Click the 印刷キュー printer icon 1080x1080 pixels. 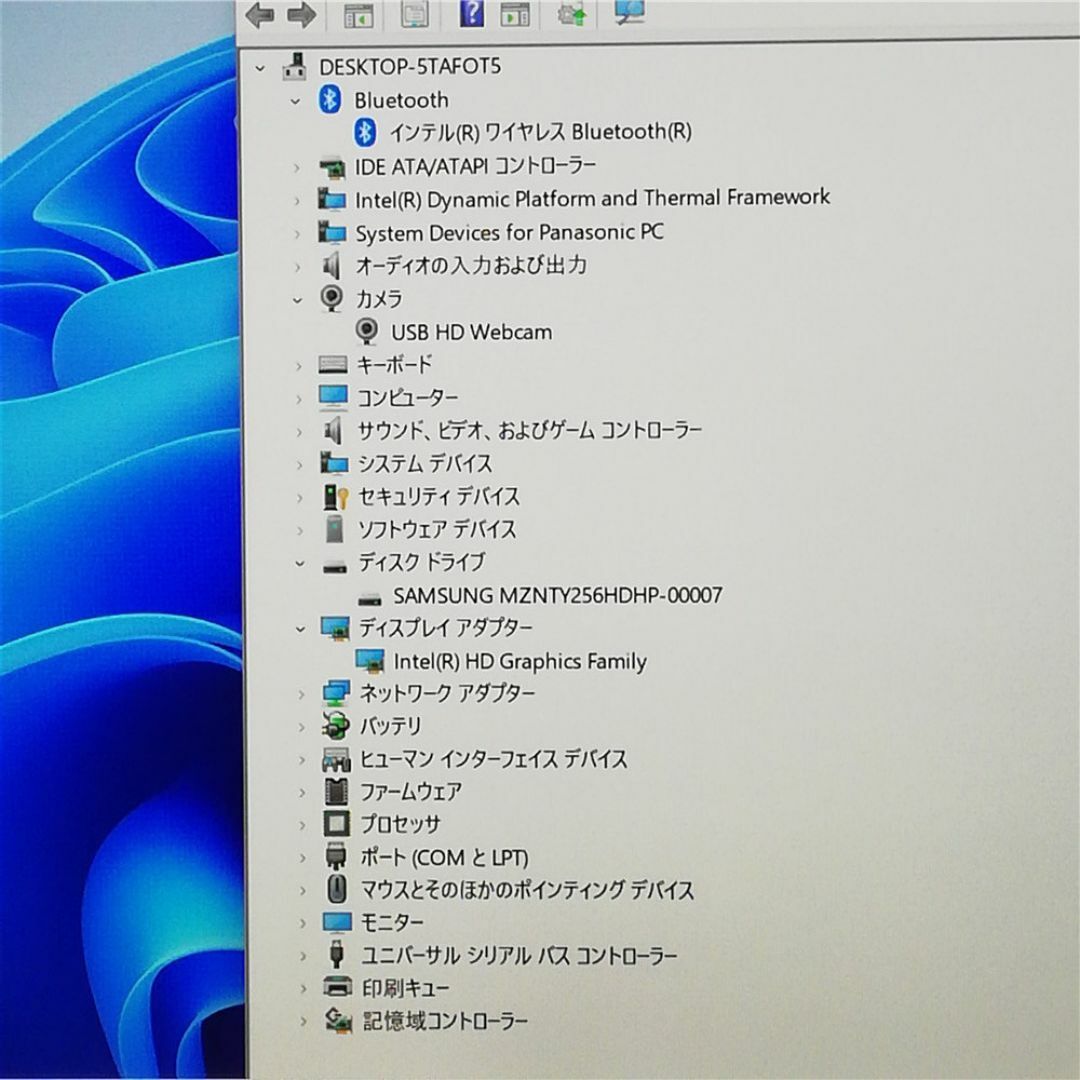tap(338, 988)
